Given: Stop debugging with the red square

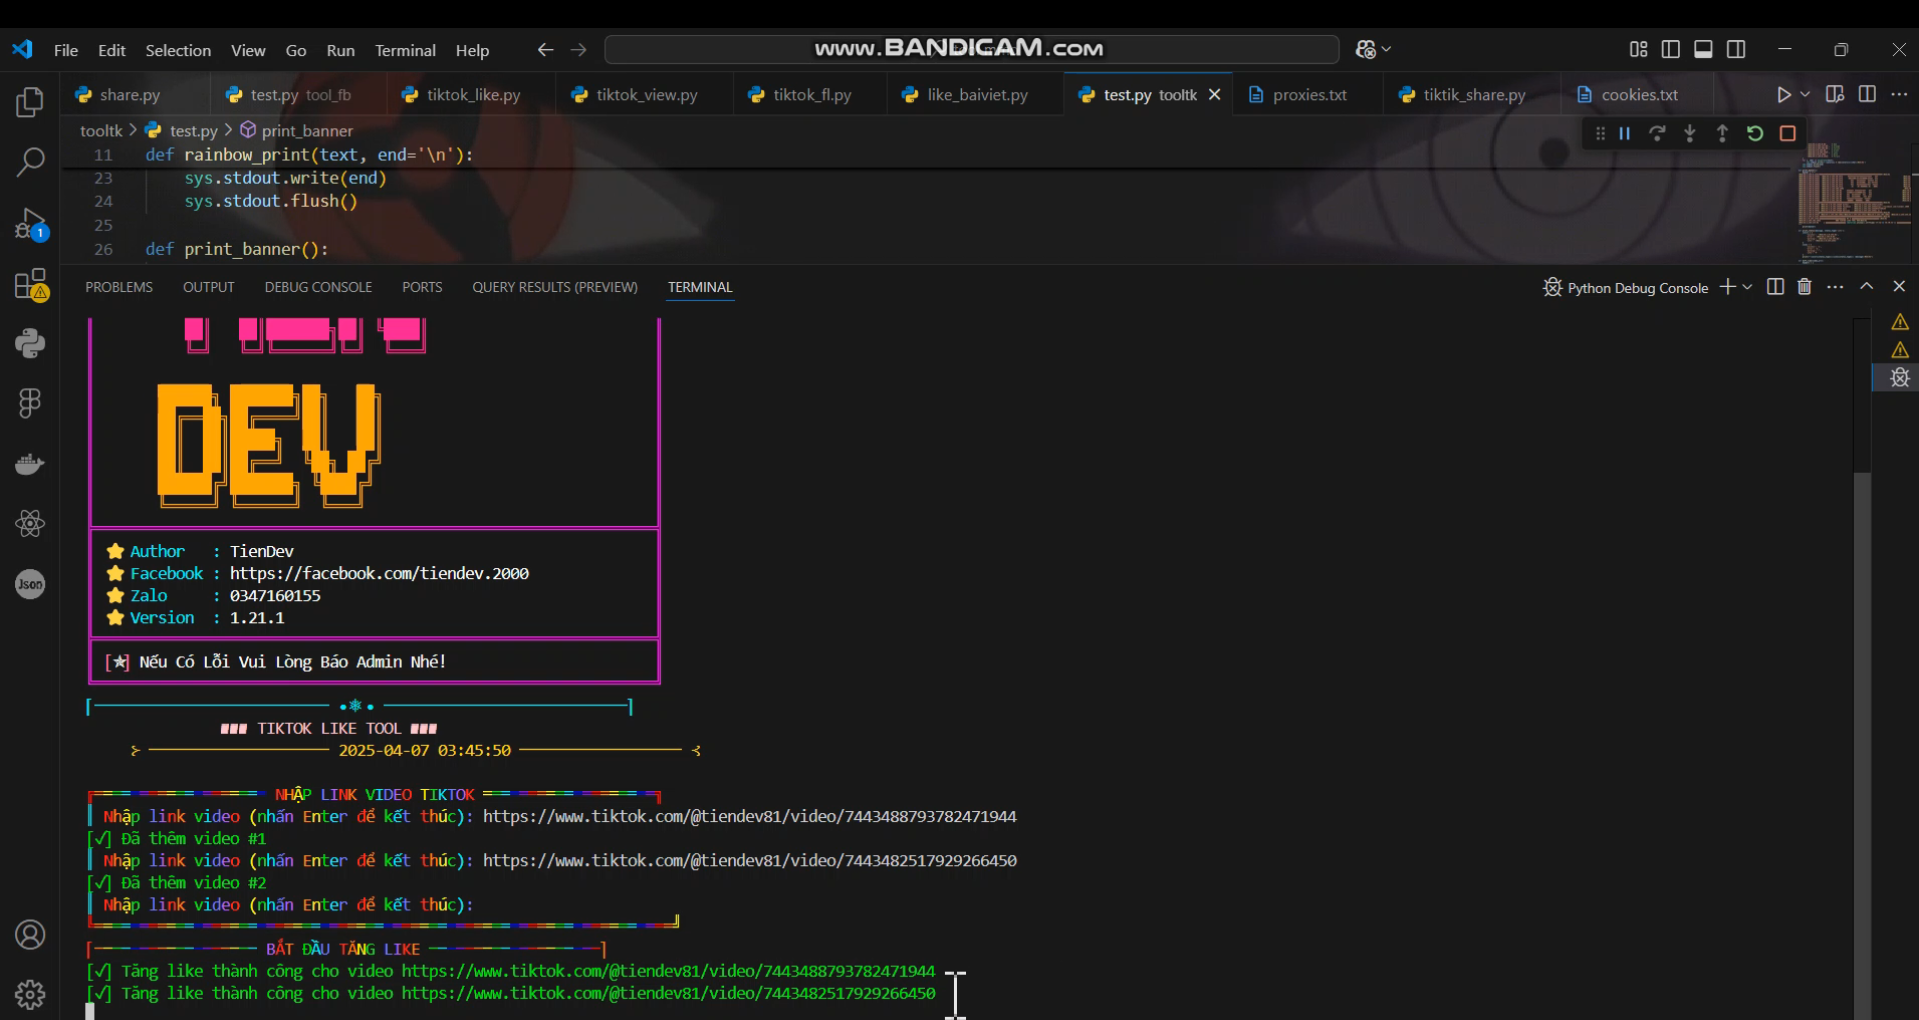Looking at the screenshot, I should pyautogui.click(x=1788, y=134).
